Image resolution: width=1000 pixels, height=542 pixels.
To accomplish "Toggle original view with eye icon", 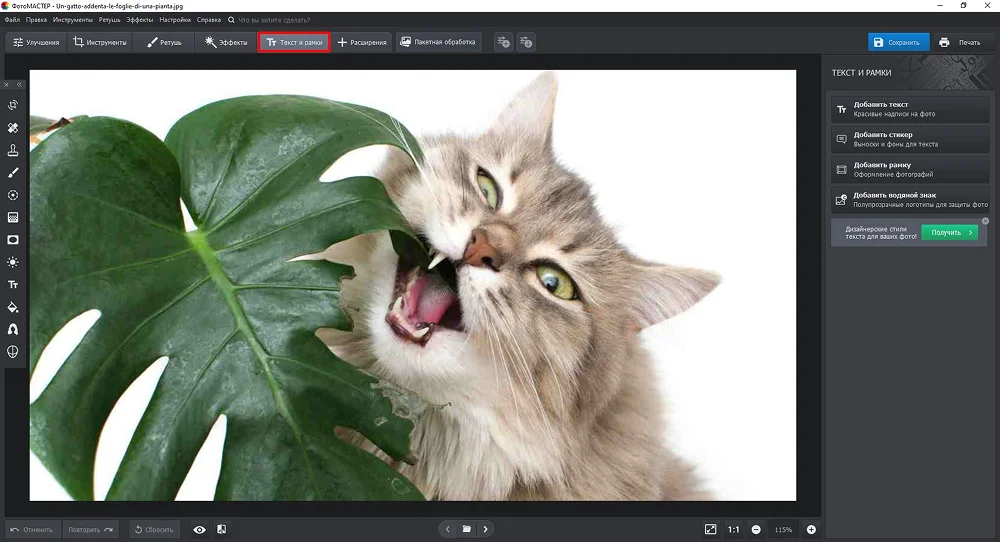I will pos(199,529).
